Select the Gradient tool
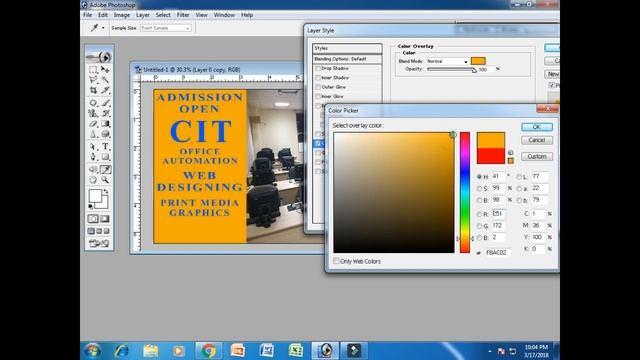Viewport: 640px width, 360px height. (x=105, y=124)
